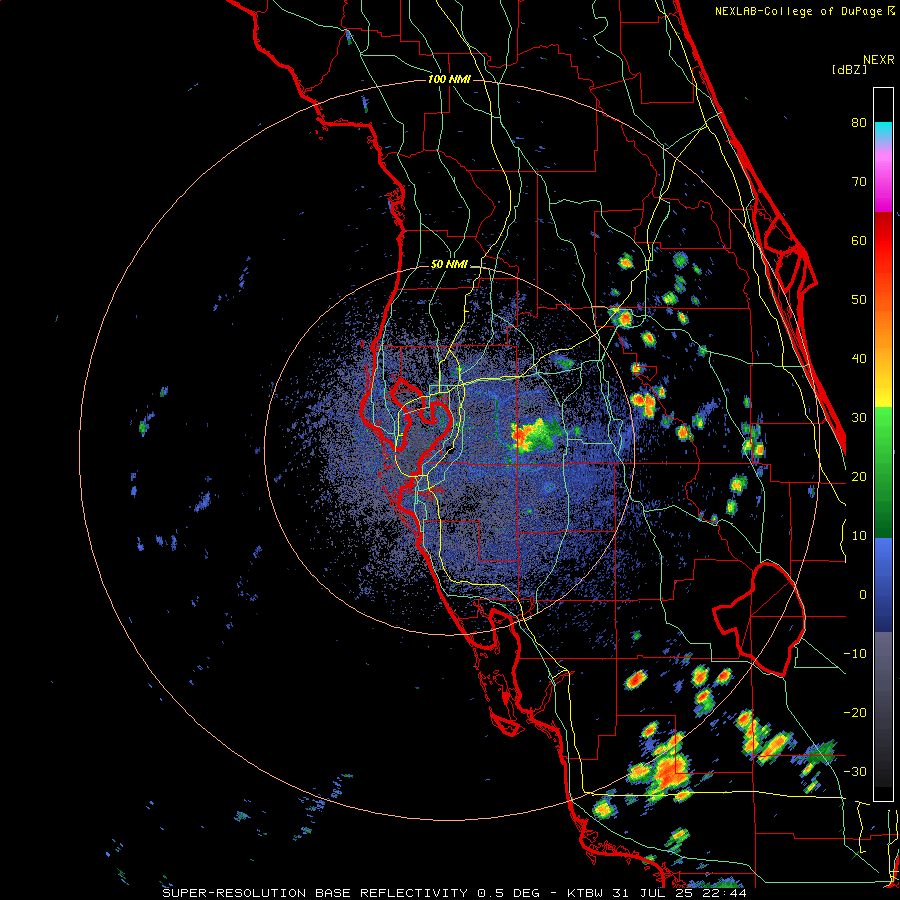Viewport: 900px width, 900px height.
Task: Click the 30 value on the dBZ scale
Action: coord(859,417)
